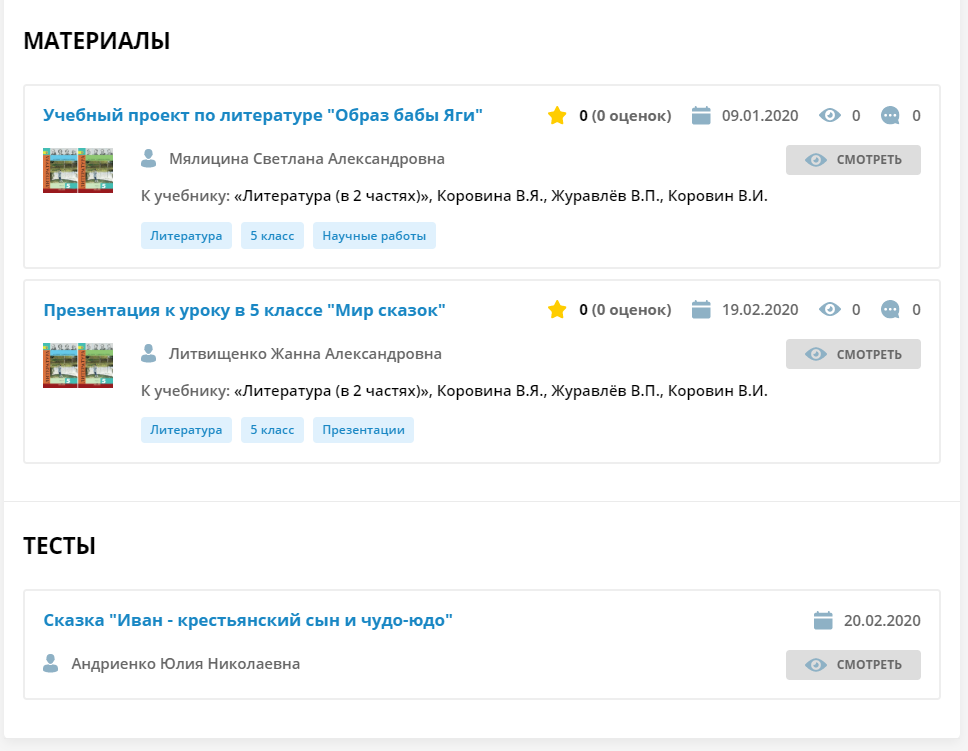
Task: Open 'Иван - крестьянский сын' test link
Action: (248, 620)
